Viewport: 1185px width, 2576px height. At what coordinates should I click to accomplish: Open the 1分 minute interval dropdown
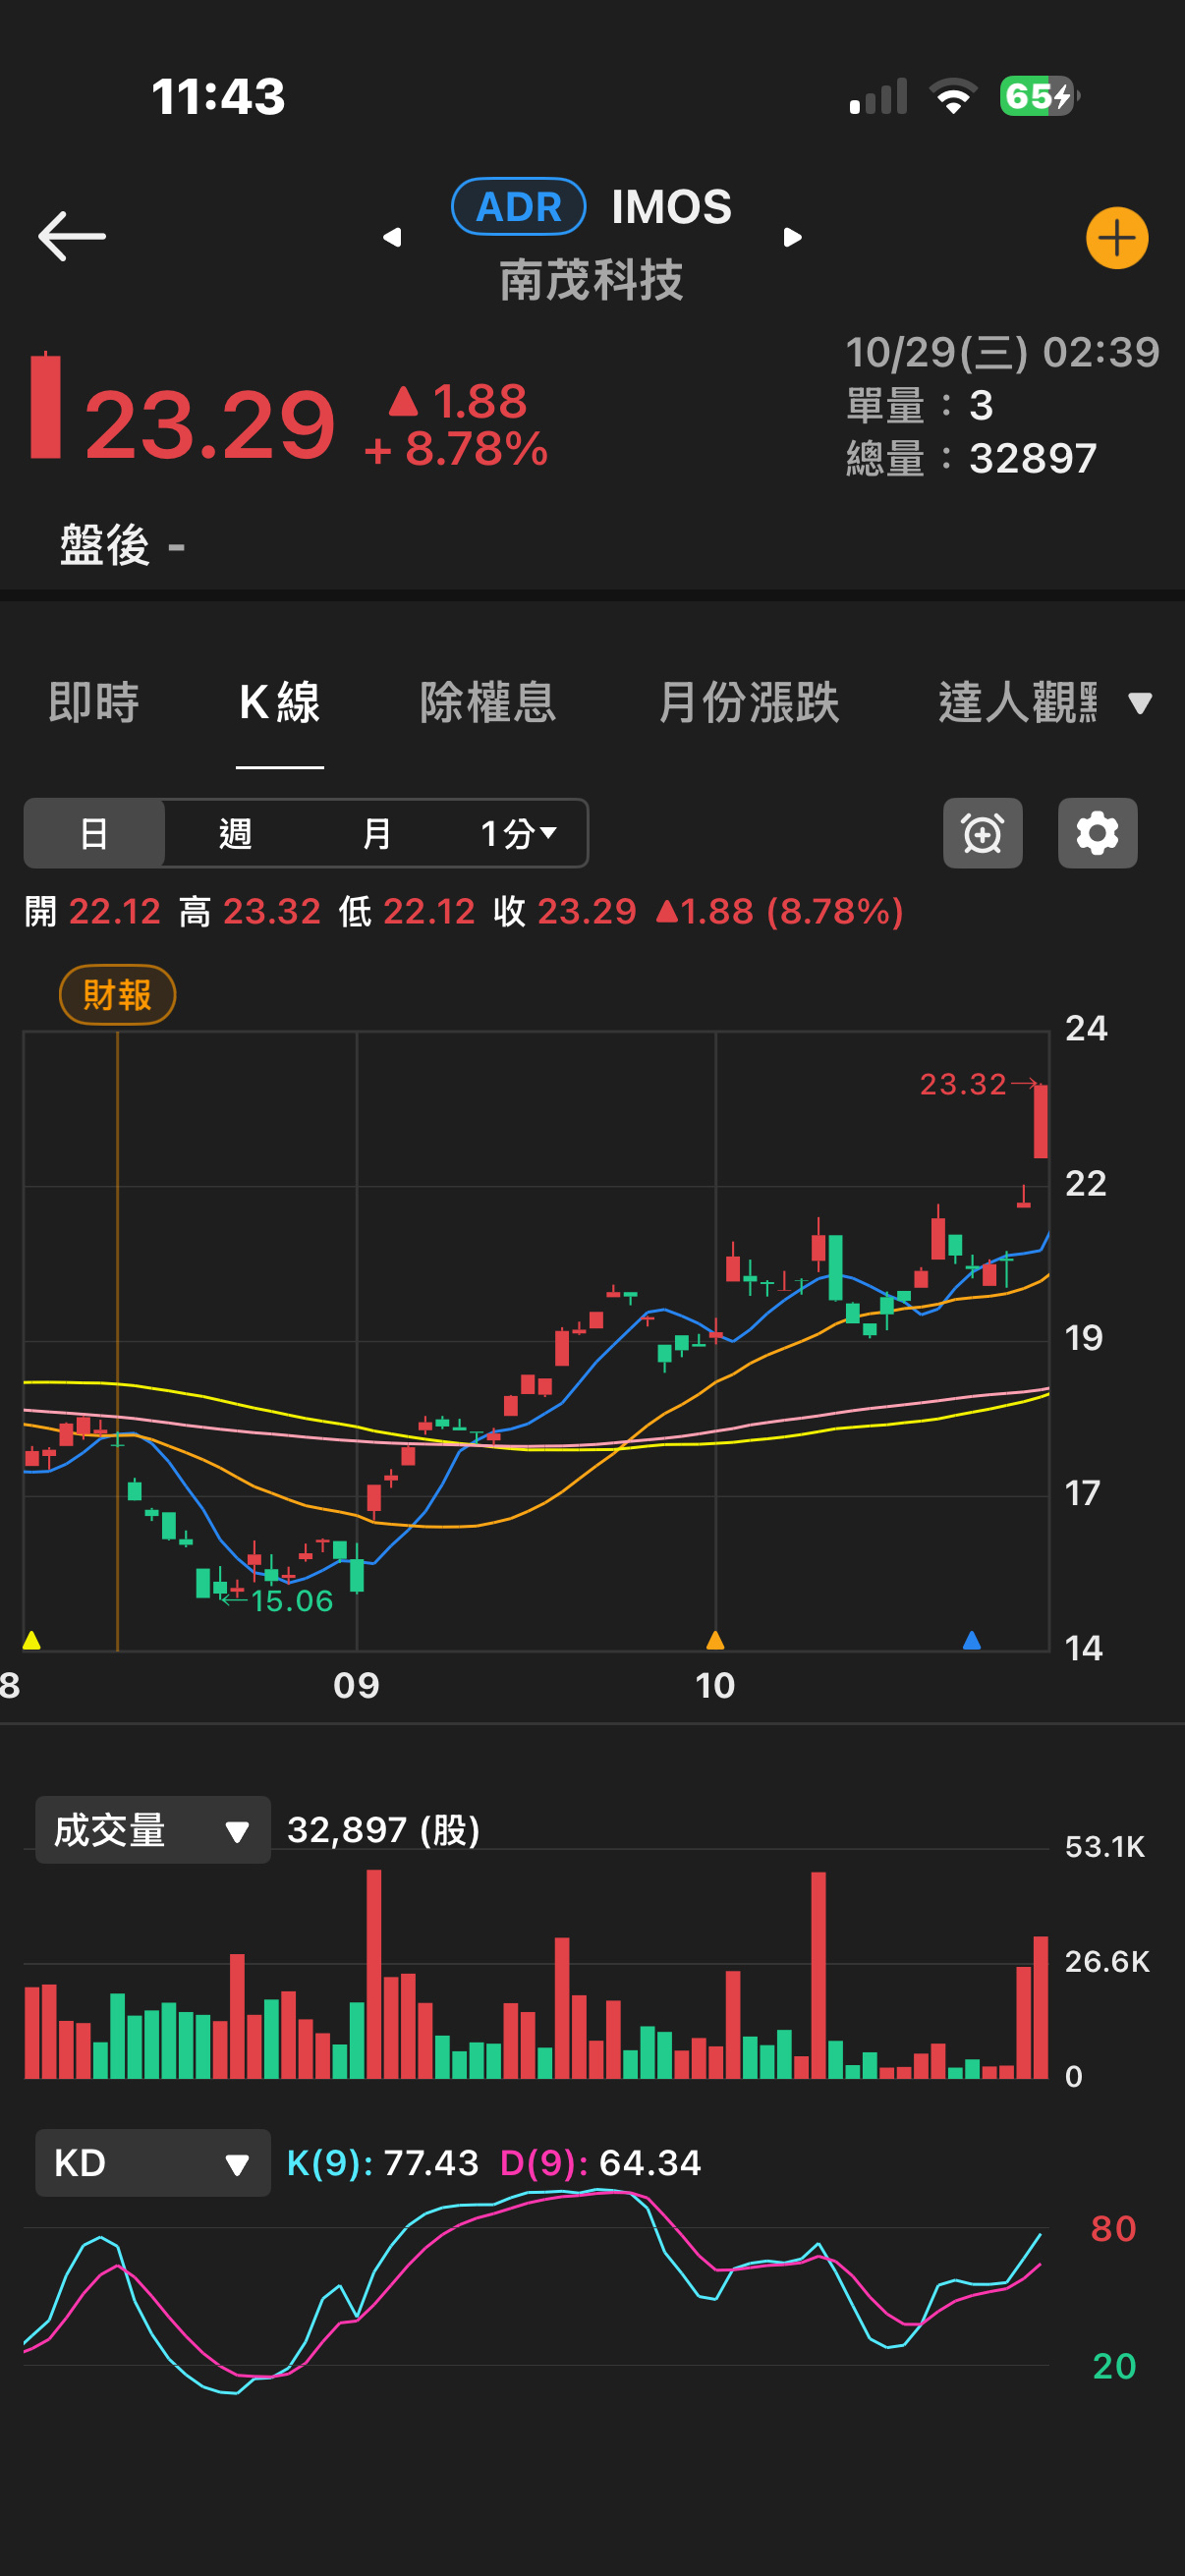point(518,833)
